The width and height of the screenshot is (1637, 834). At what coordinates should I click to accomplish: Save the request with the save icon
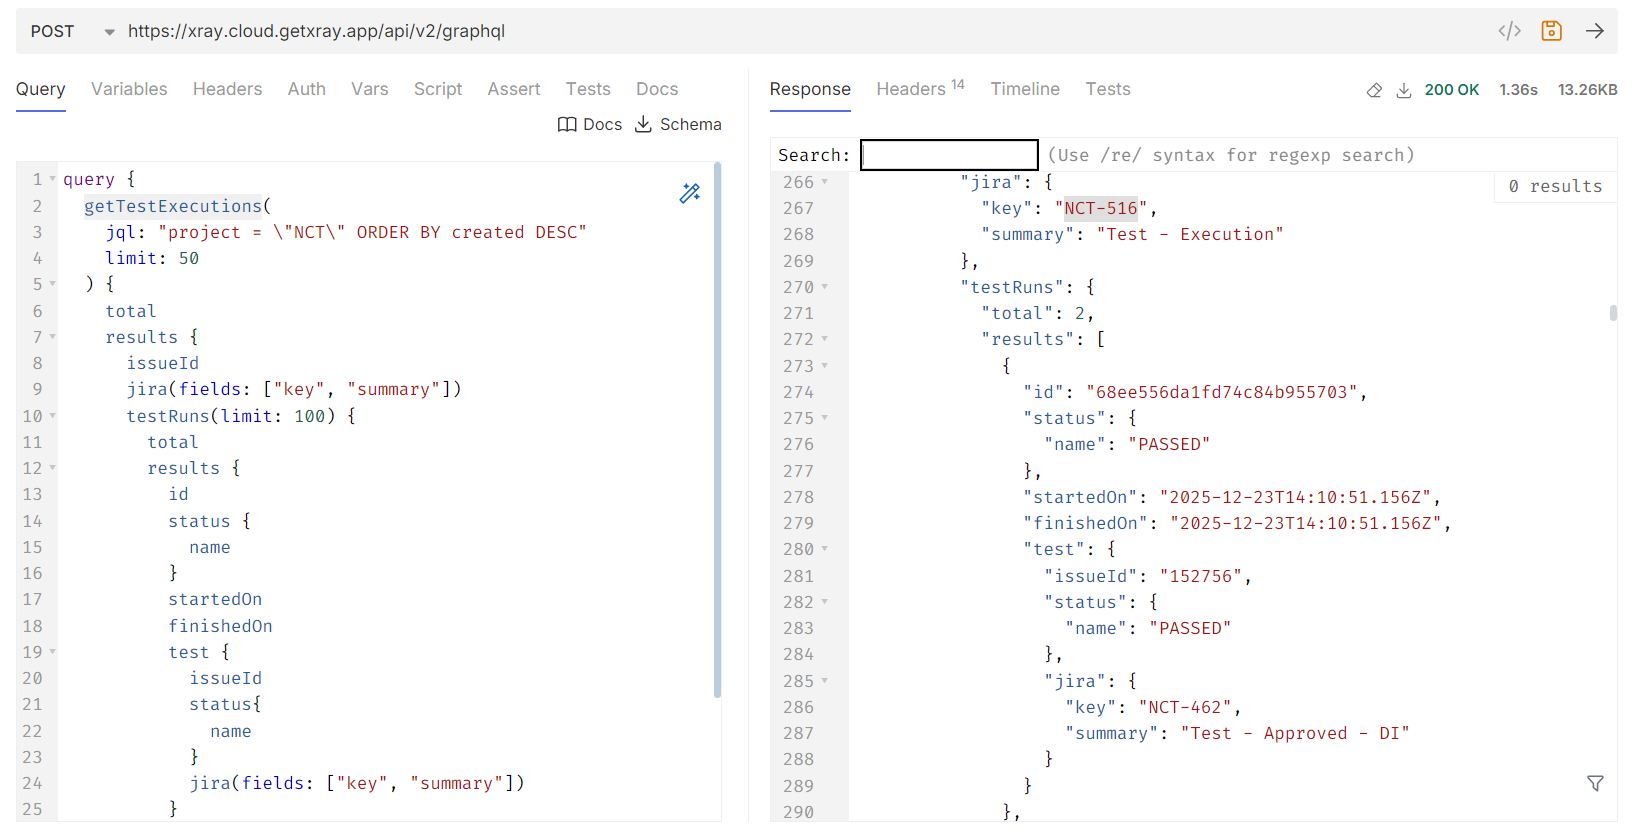click(1551, 31)
